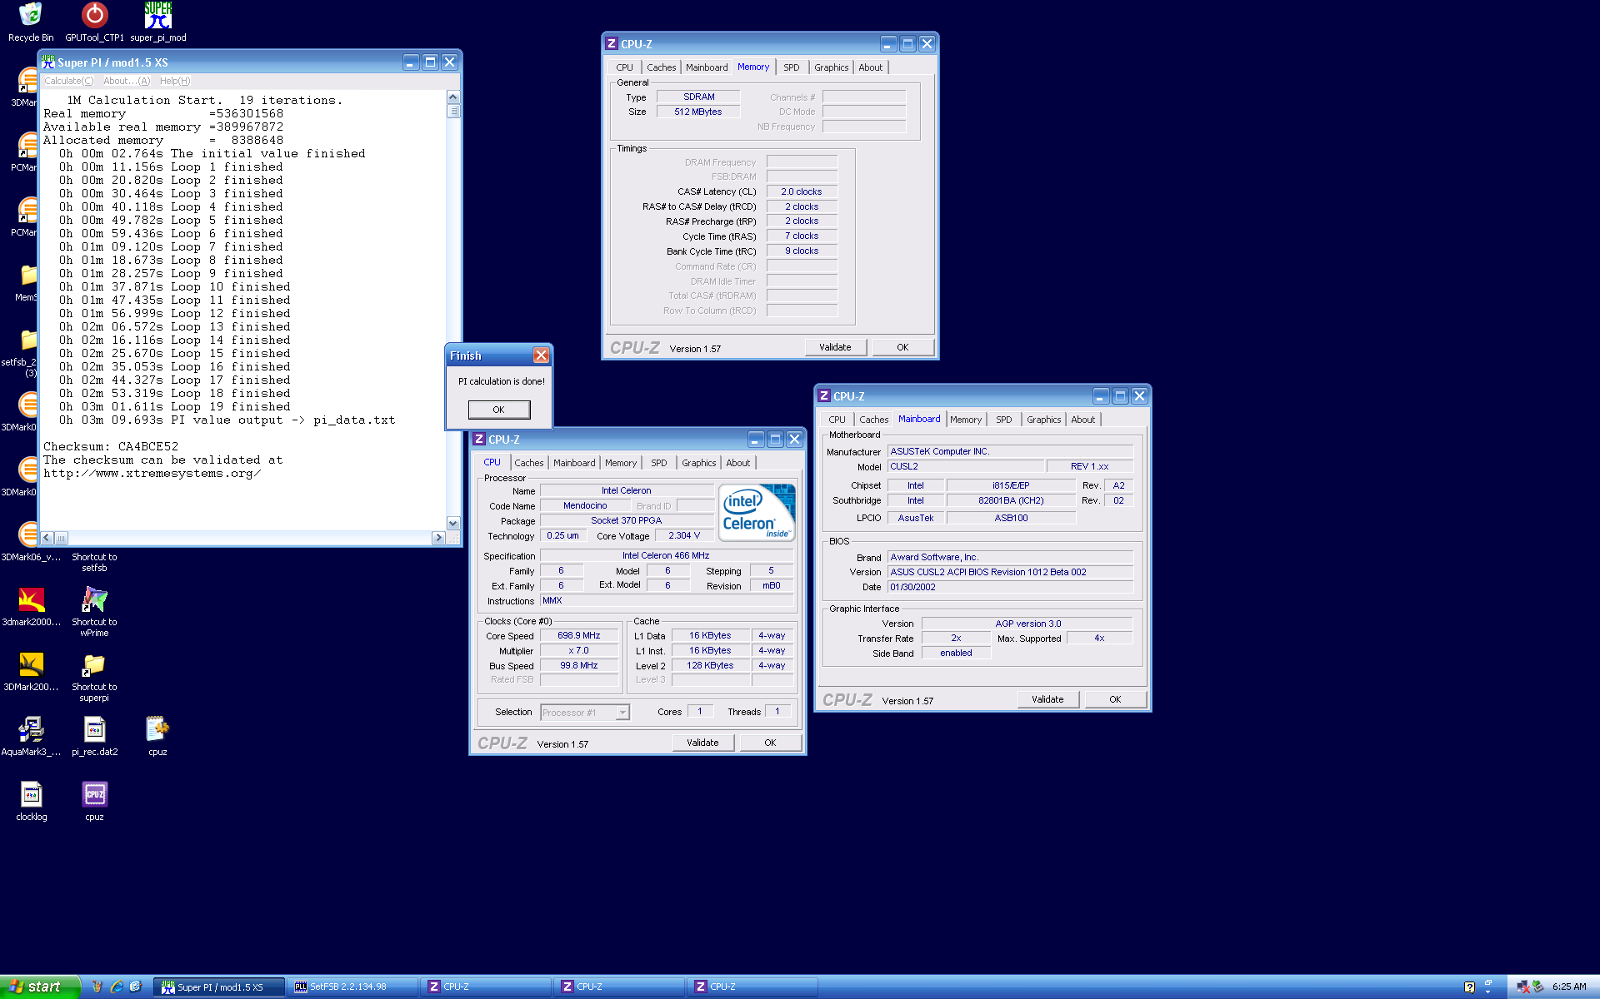The image size is (1600, 999).
Task: Click the network tray icon near the clock
Action: click(x=1522, y=987)
